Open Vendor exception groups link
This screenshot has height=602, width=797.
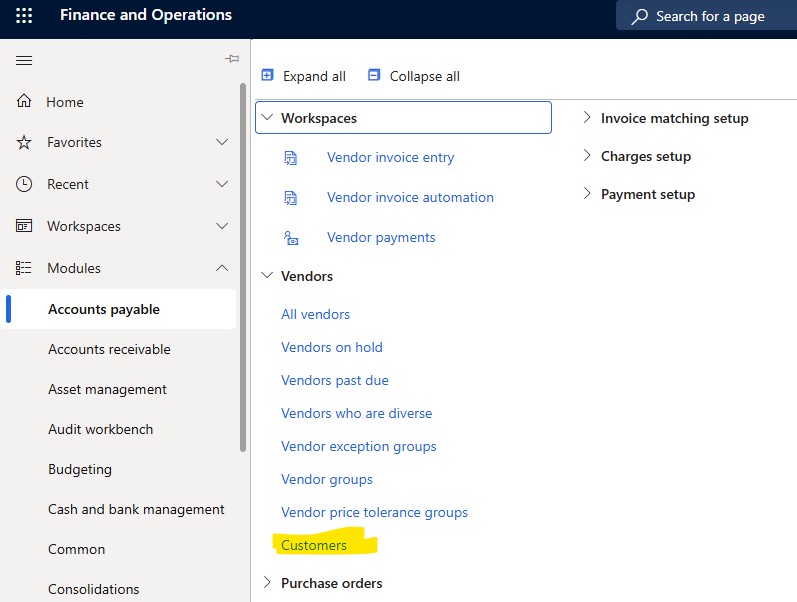[359, 446]
